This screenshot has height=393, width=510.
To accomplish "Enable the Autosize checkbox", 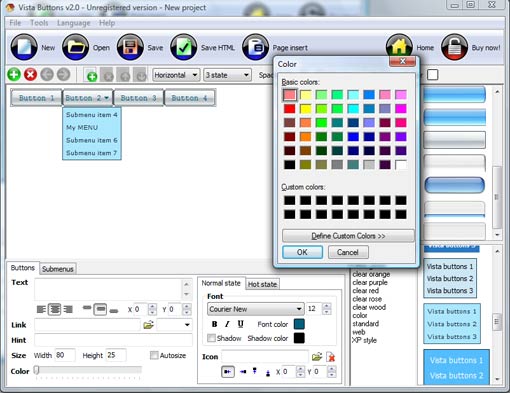I will point(154,355).
